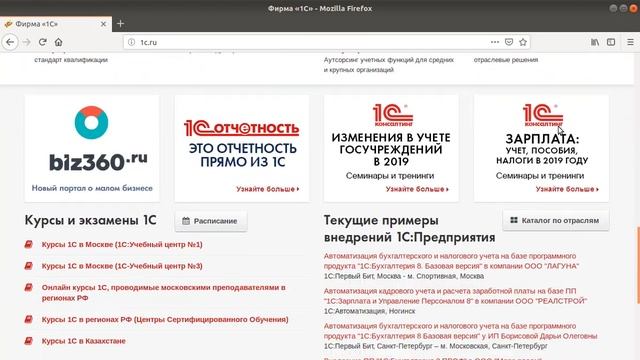Click the grid icon in Каталог button
The height and width of the screenshot is (360, 640).
click(x=514, y=220)
